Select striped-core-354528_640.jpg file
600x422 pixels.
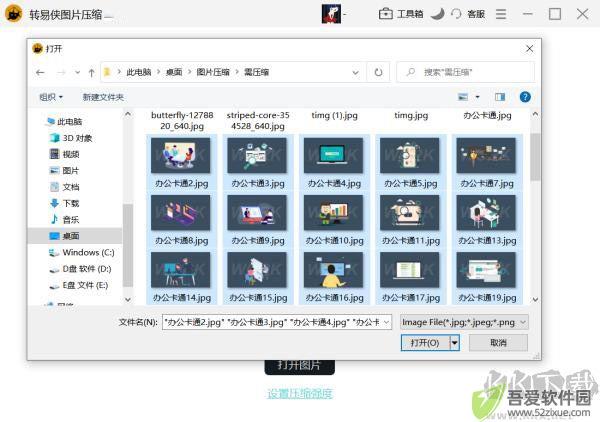tap(258, 121)
